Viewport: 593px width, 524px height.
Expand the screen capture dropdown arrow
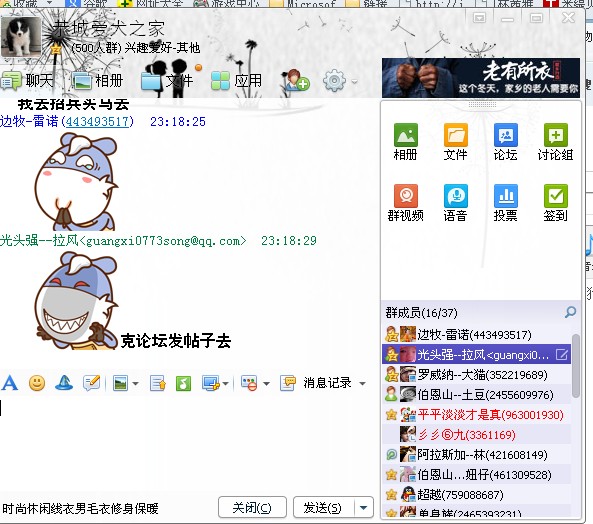click(x=226, y=384)
